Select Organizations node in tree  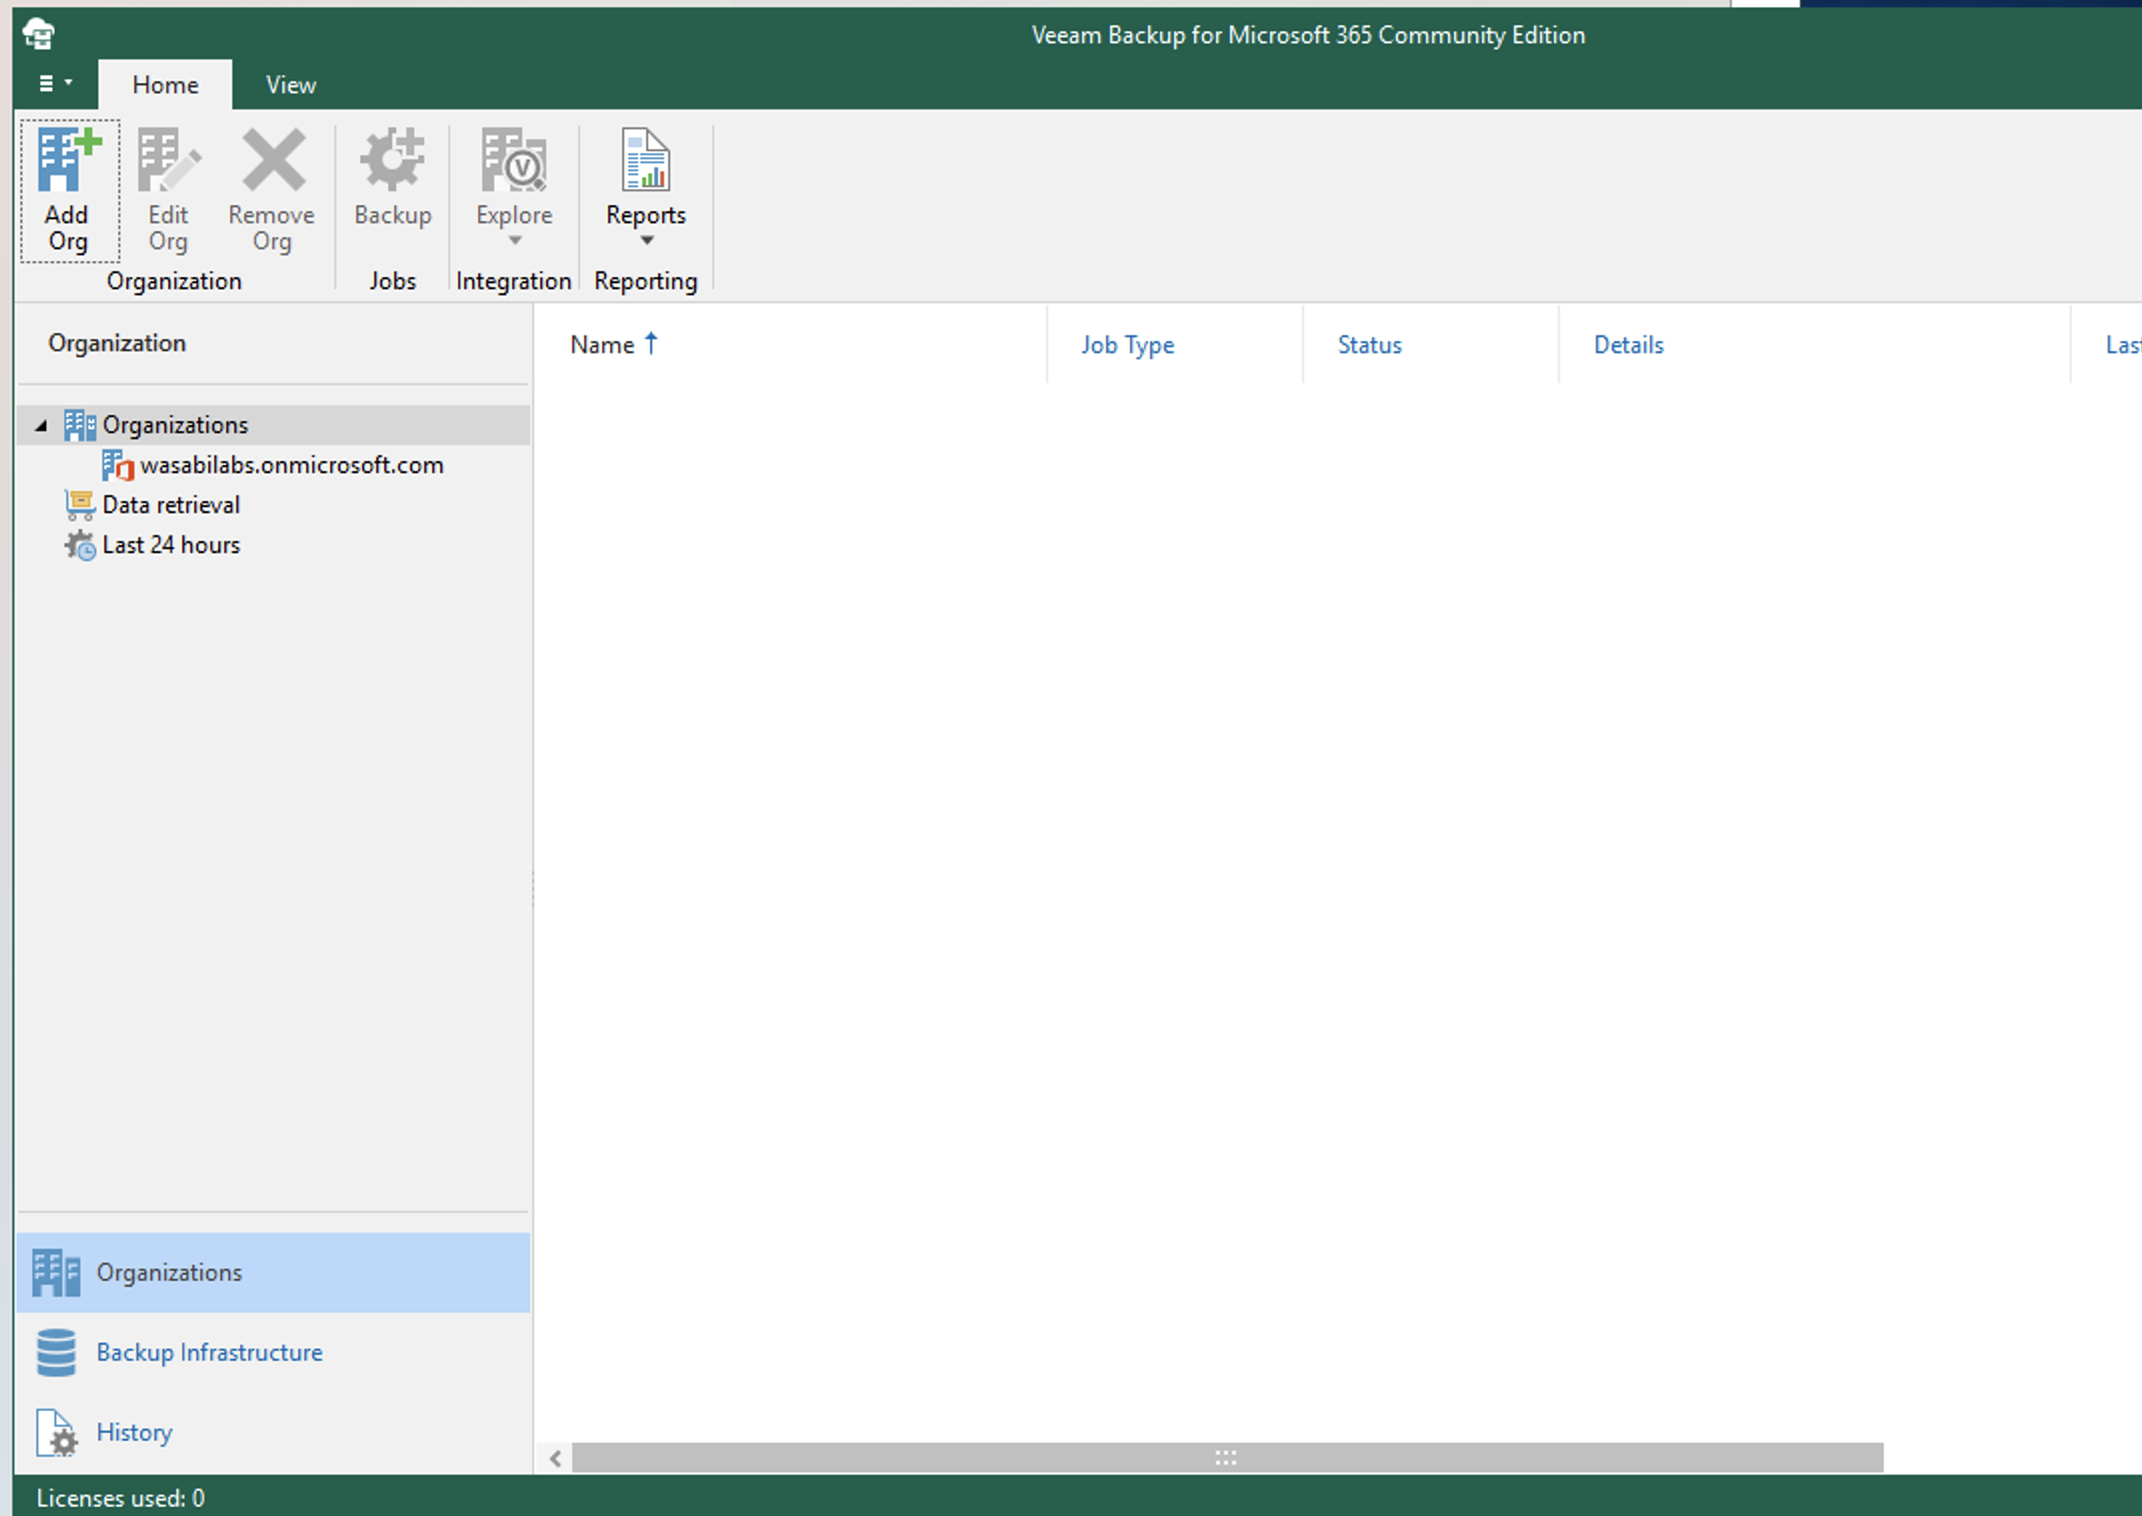[274, 425]
